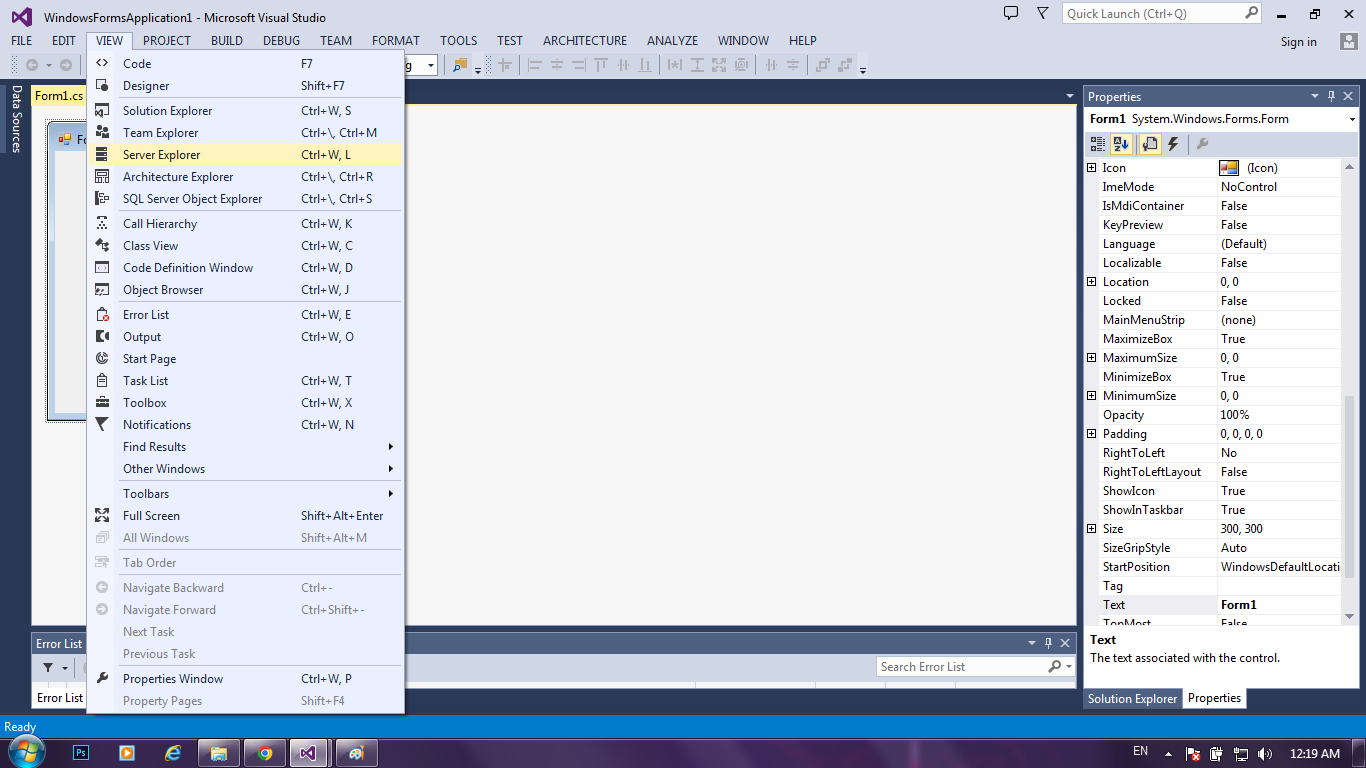Image resolution: width=1366 pixels, height=768 pixels.
Task: Click the Code (F7) menu entry
Action: (245, 64)
